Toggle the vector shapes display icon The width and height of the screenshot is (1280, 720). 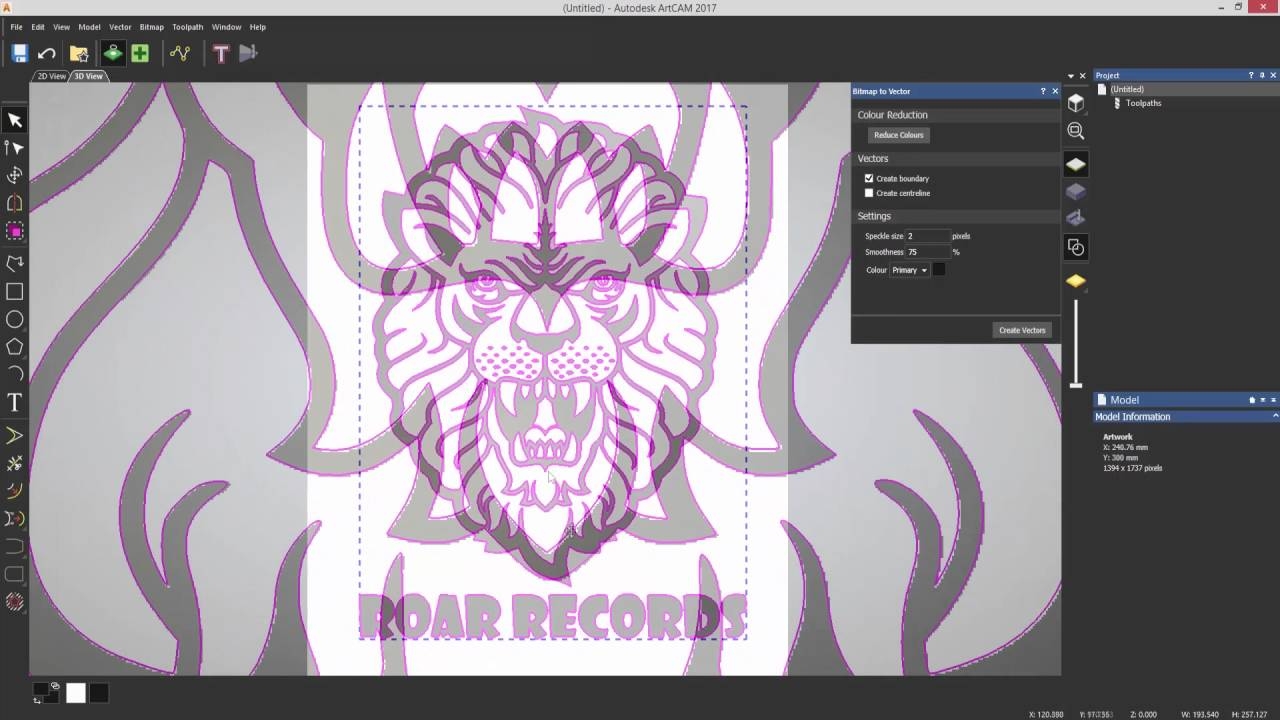(1076, 247)
